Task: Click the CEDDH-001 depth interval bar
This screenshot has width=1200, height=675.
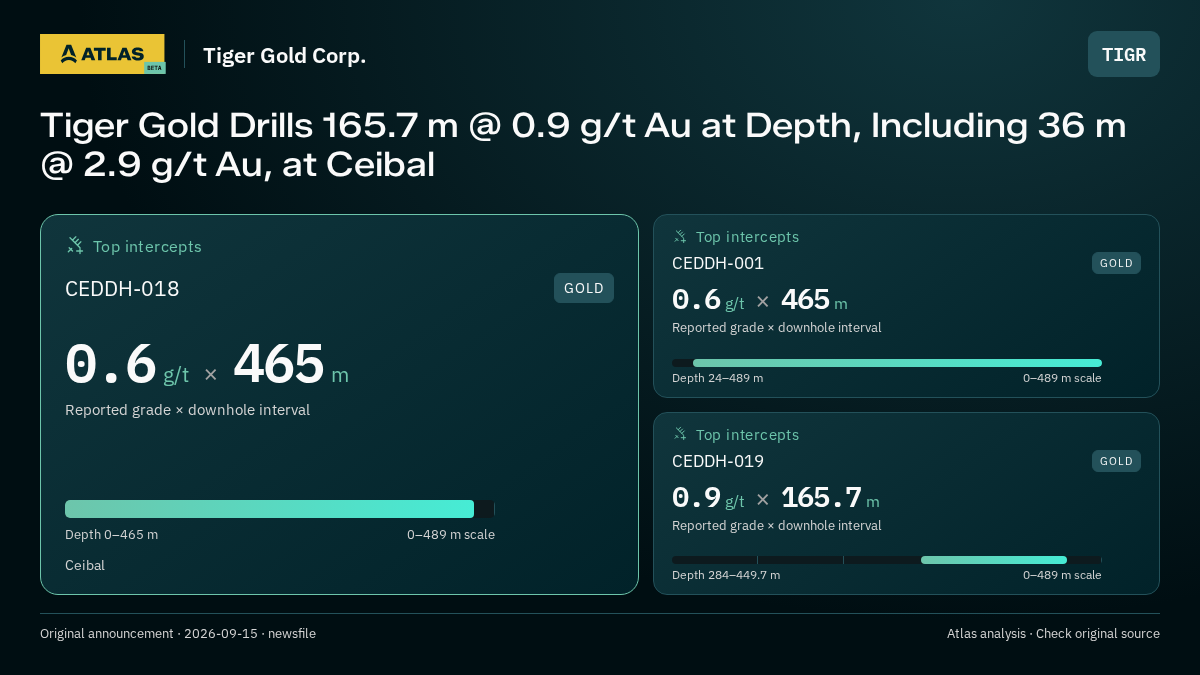Action: point(887,363)
